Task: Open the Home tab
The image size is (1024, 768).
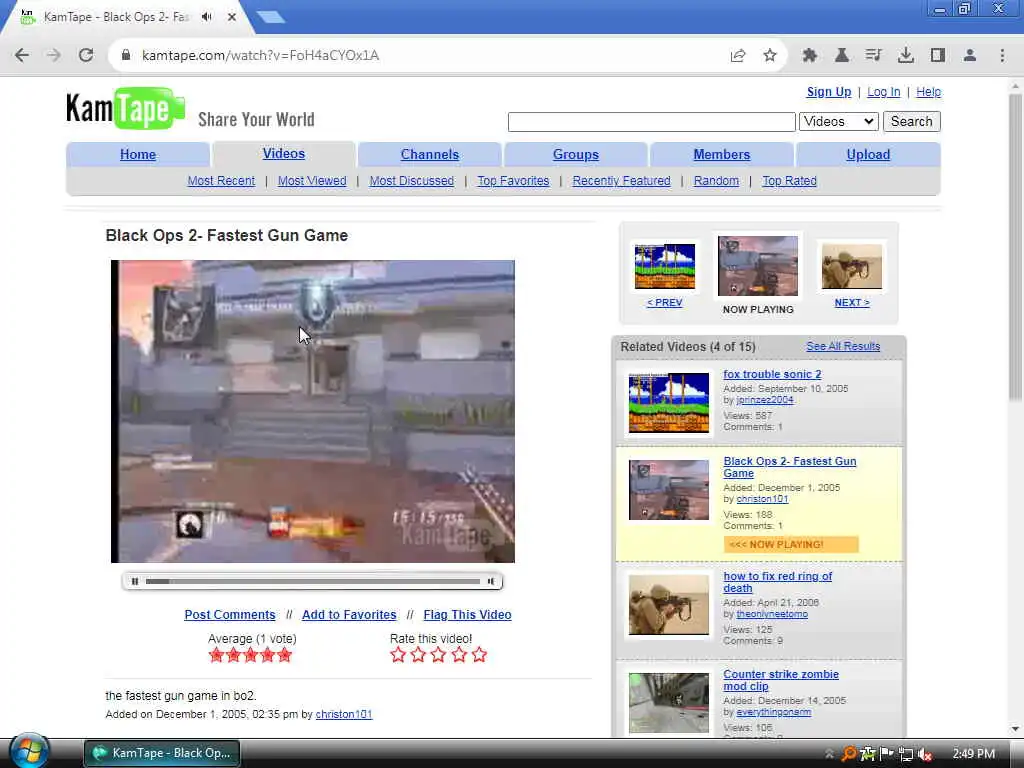Action: click(138, 155)
